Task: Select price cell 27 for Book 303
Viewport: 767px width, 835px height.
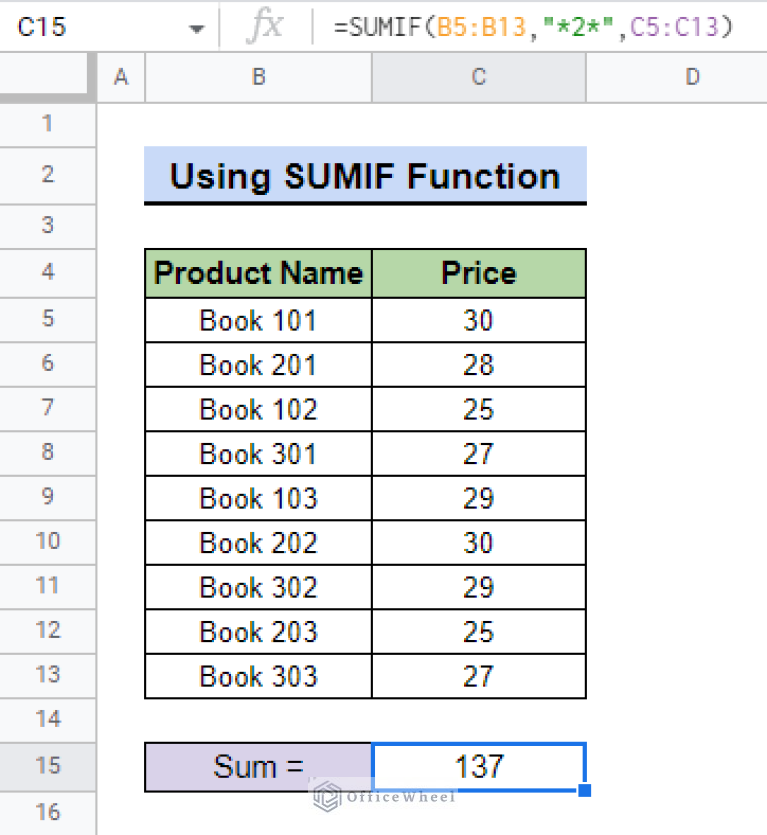Action: 479,676
